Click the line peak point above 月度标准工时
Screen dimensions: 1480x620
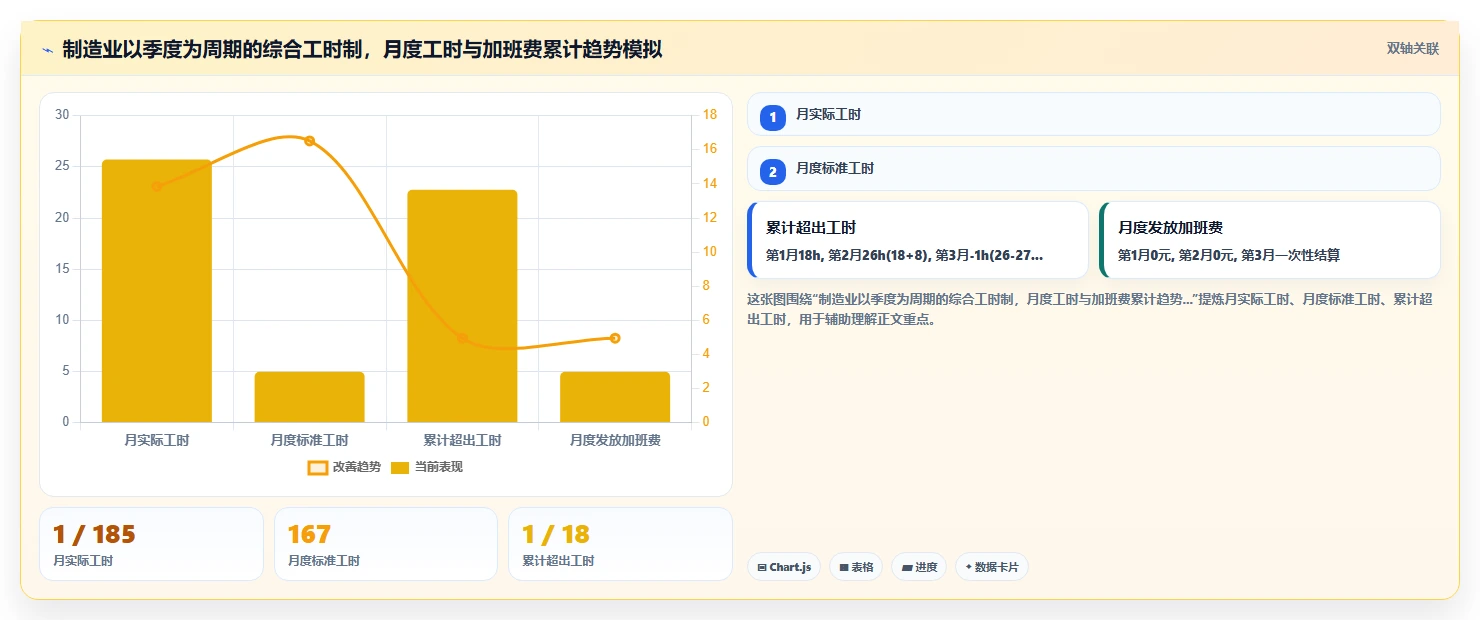click(x=309, y=141)
